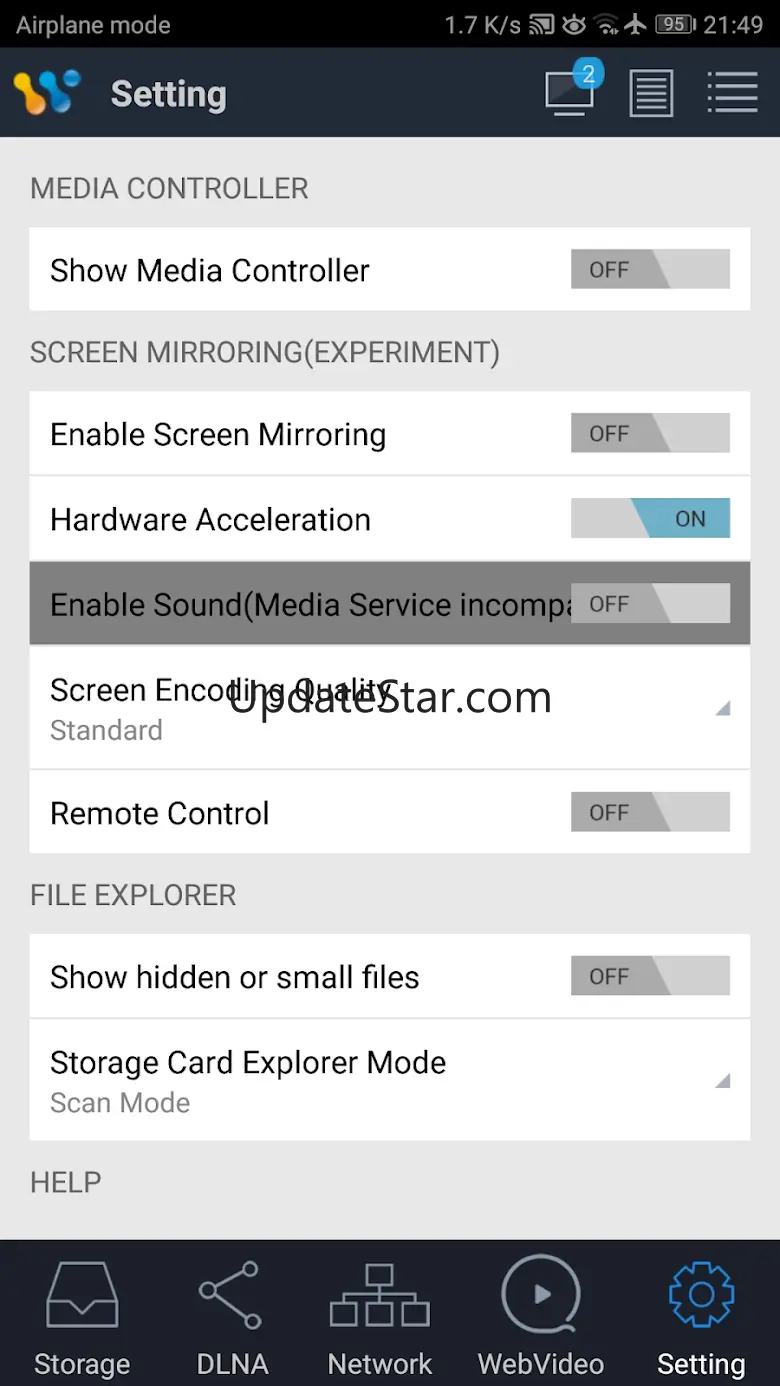Expand Storage Card Explorer Mode dropdown arrow
780x1386 pixels.
click(x=722, y=1081)
